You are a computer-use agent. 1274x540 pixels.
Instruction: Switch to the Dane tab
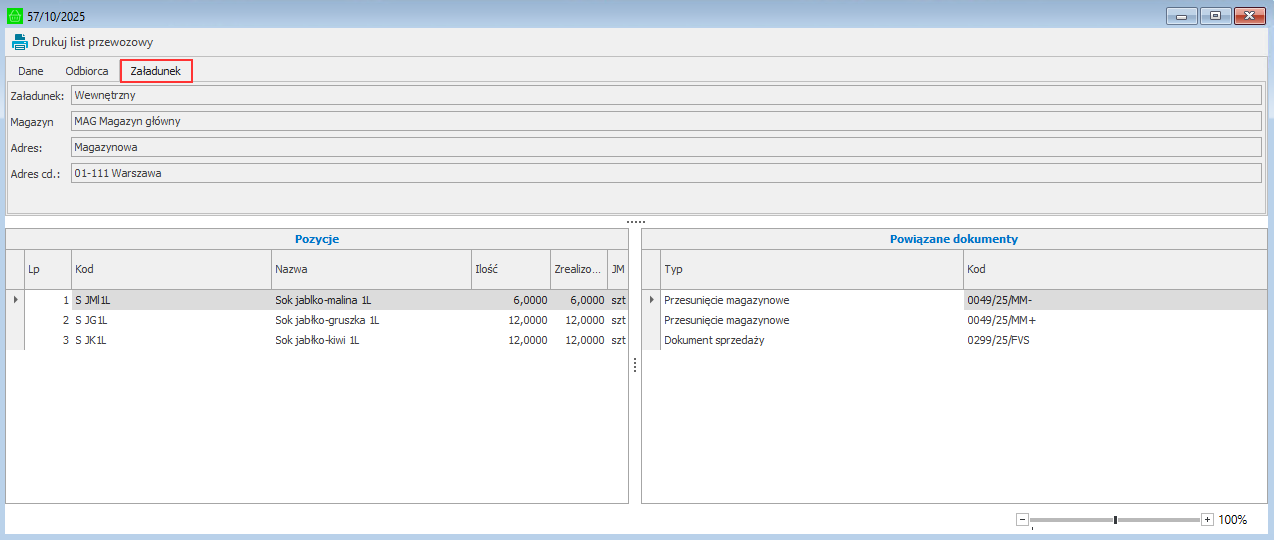tap(31, 71)
